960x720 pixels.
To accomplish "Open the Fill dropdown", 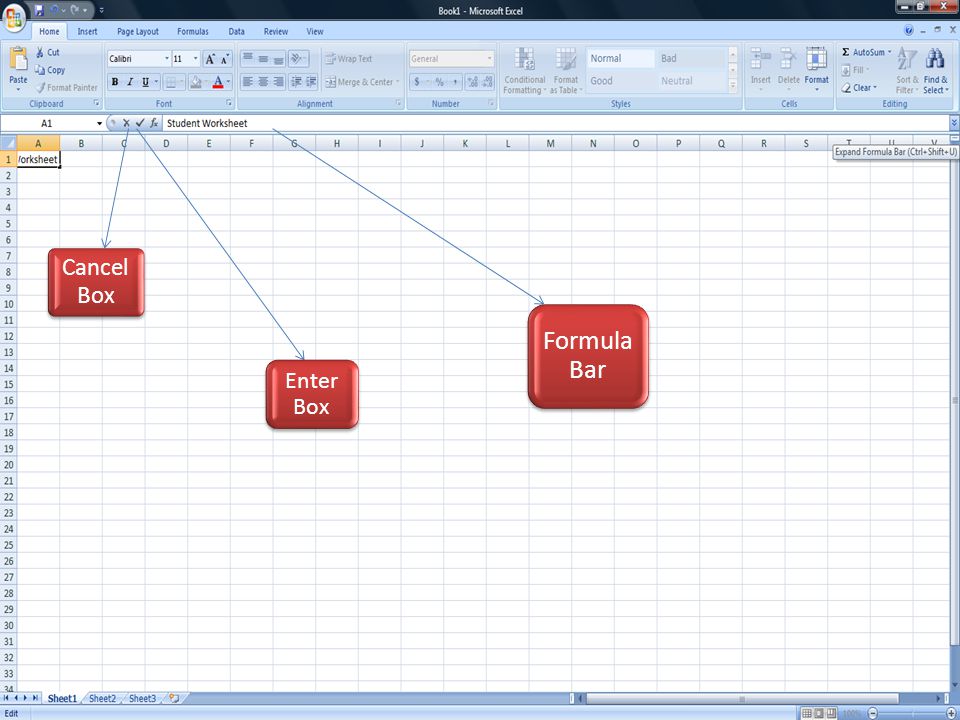I will pyautogui.click(x=856, y=70).
